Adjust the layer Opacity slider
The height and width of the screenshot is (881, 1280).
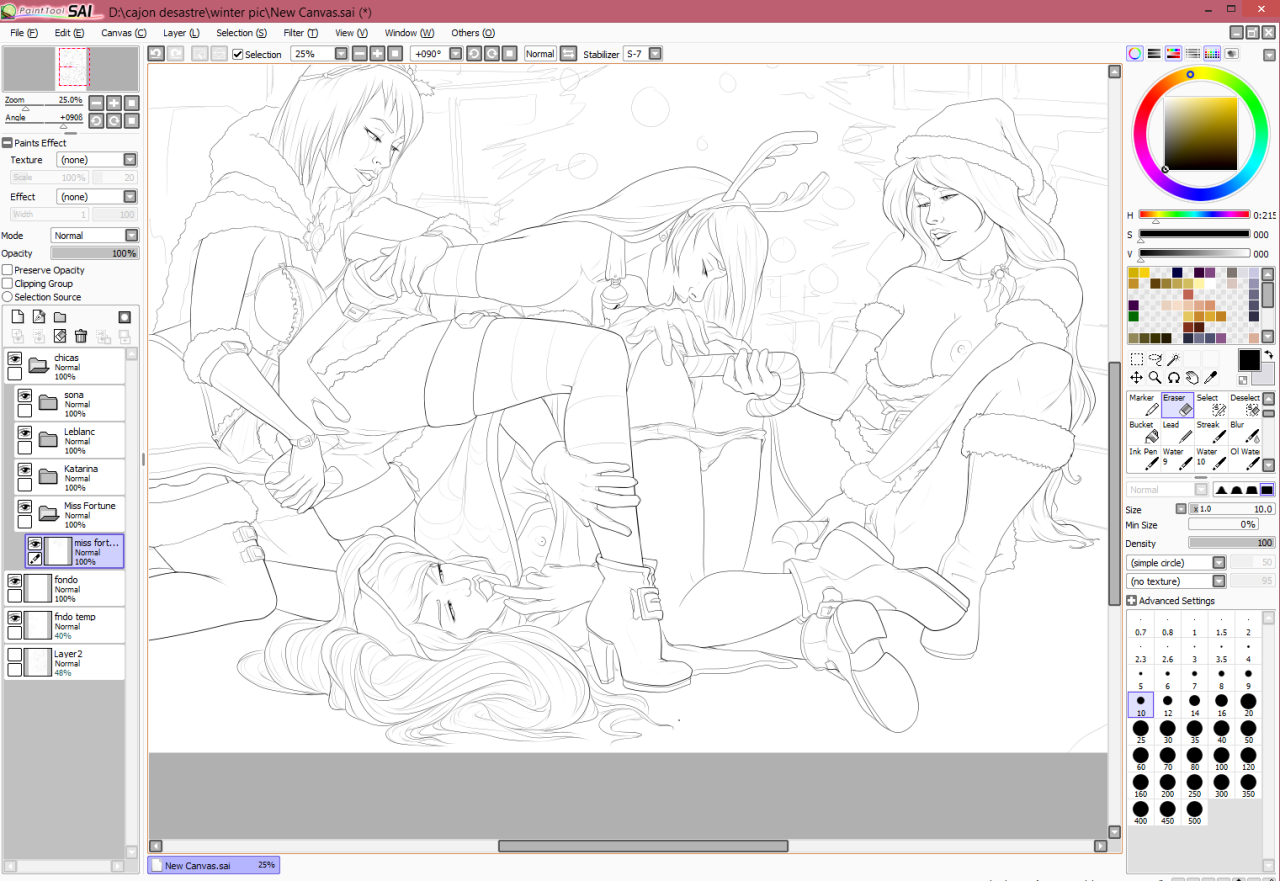click(x=95, y=254)
